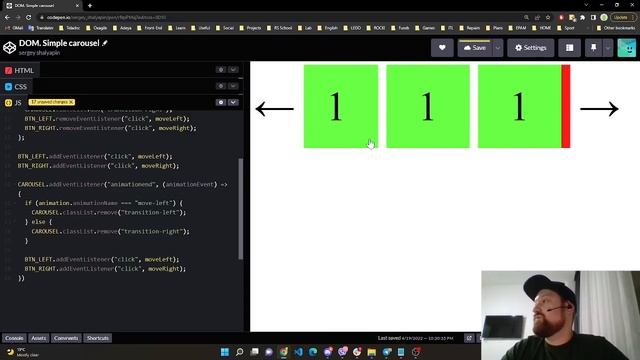Click the sergey shalyapin author link
The image size is (640, 360).
(39, 53)
